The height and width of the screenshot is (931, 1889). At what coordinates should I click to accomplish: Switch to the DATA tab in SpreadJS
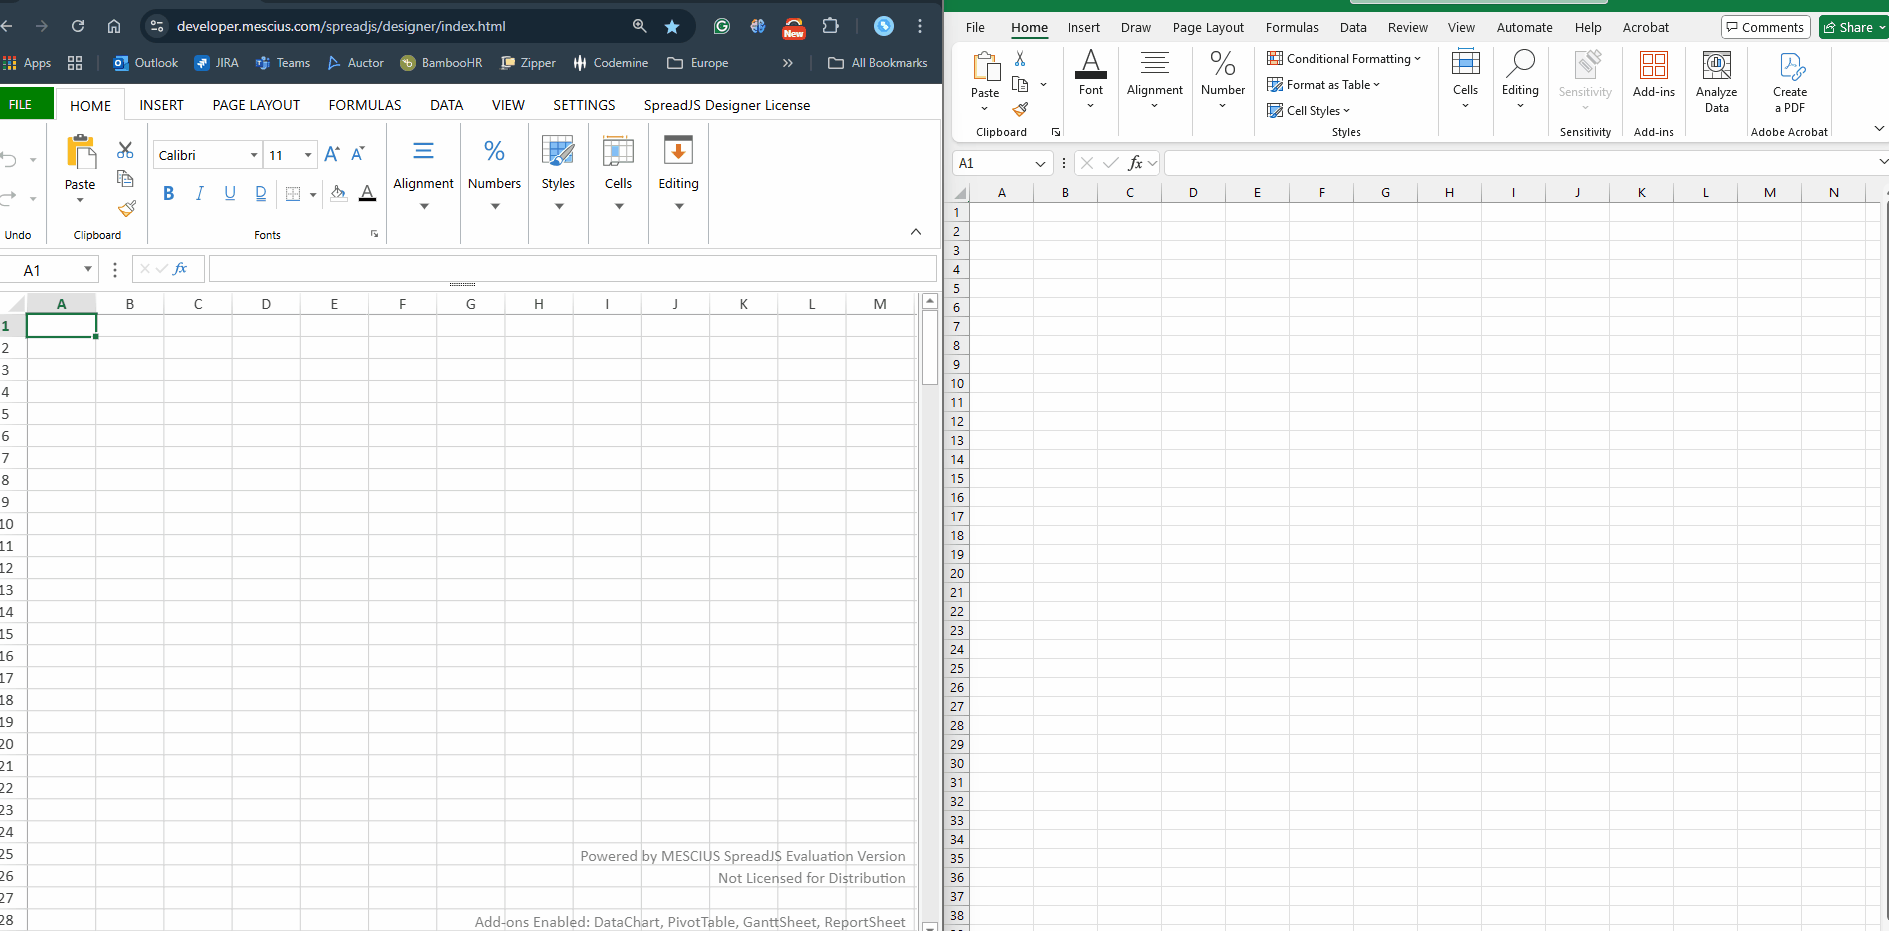pyautogui.click(x=446, y=105)
